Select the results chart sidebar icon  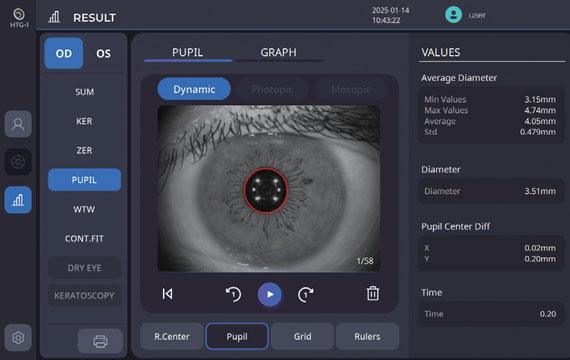(18, 200)
